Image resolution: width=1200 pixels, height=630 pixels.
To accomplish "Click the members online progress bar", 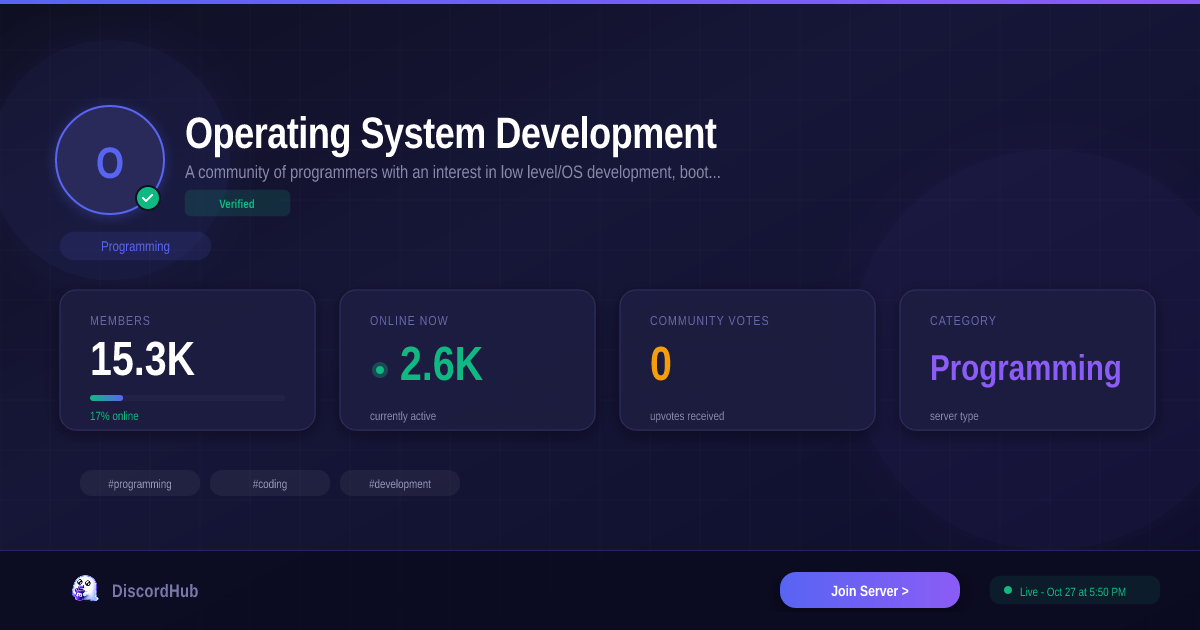I will coord(188,398).
